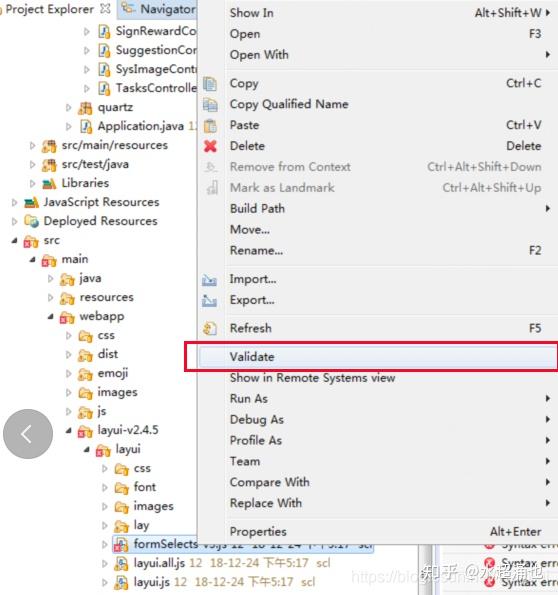Click the src folder error icon

click(31, 241)
